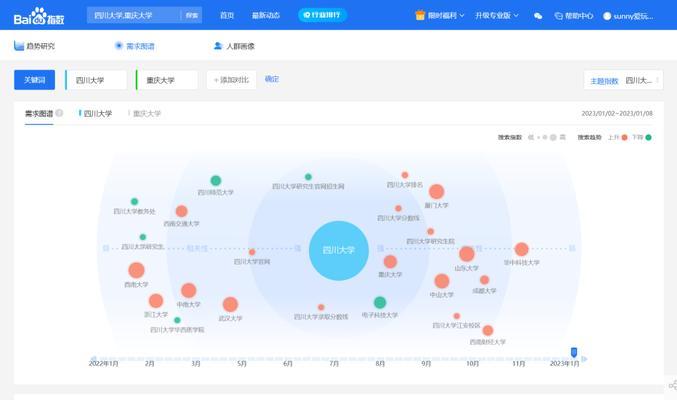Click the 2023/01/02~2023/01/08 date range text

(617, 113)
